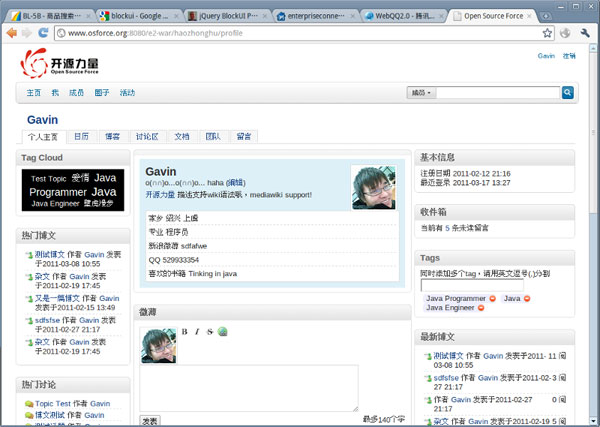Click in the search text field
The width and height of the screenshot is (600, 427).
pyautogui.click(x=498, y=93)
